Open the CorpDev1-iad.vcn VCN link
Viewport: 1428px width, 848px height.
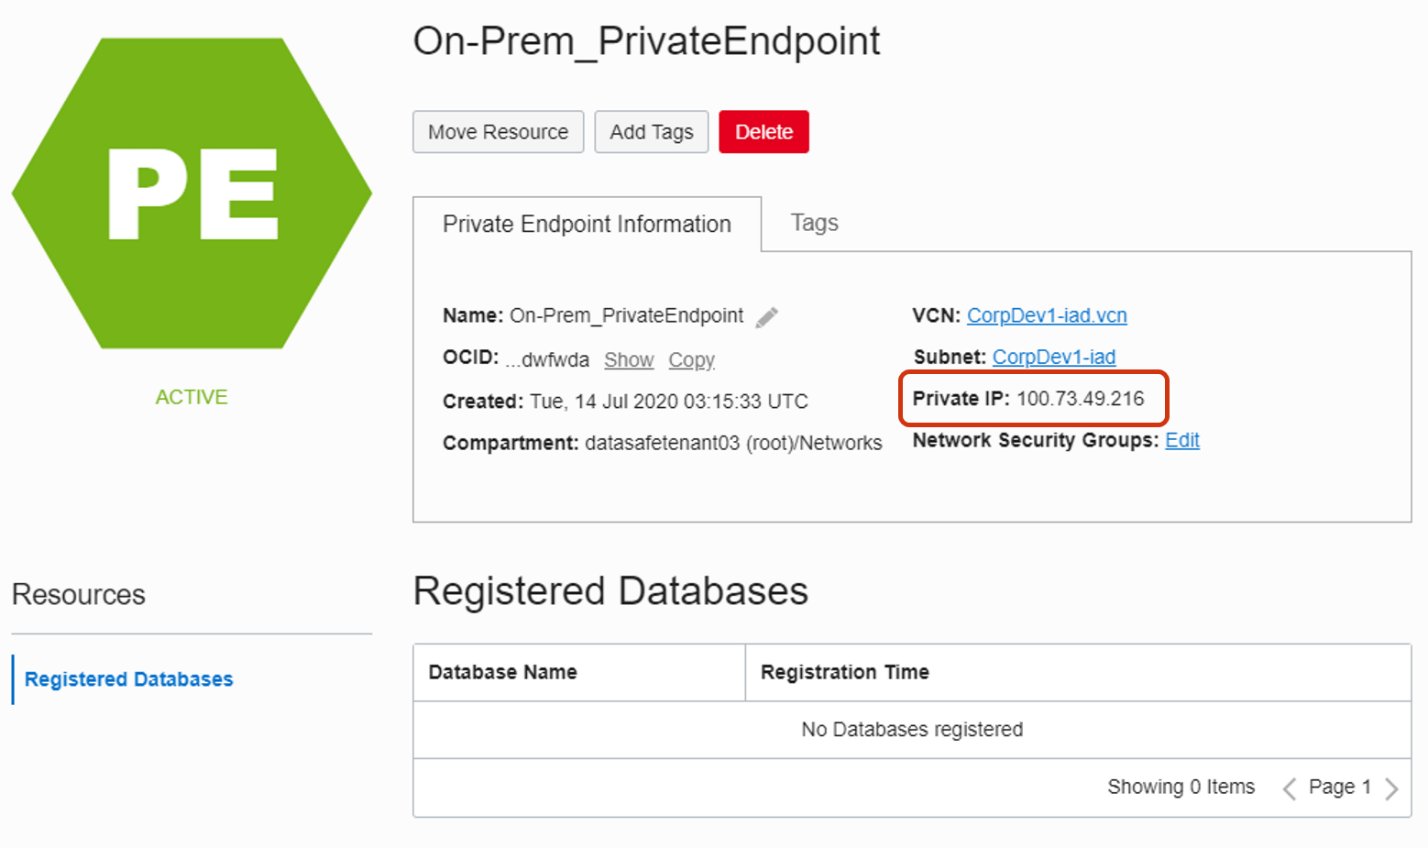pos(1046,316)
